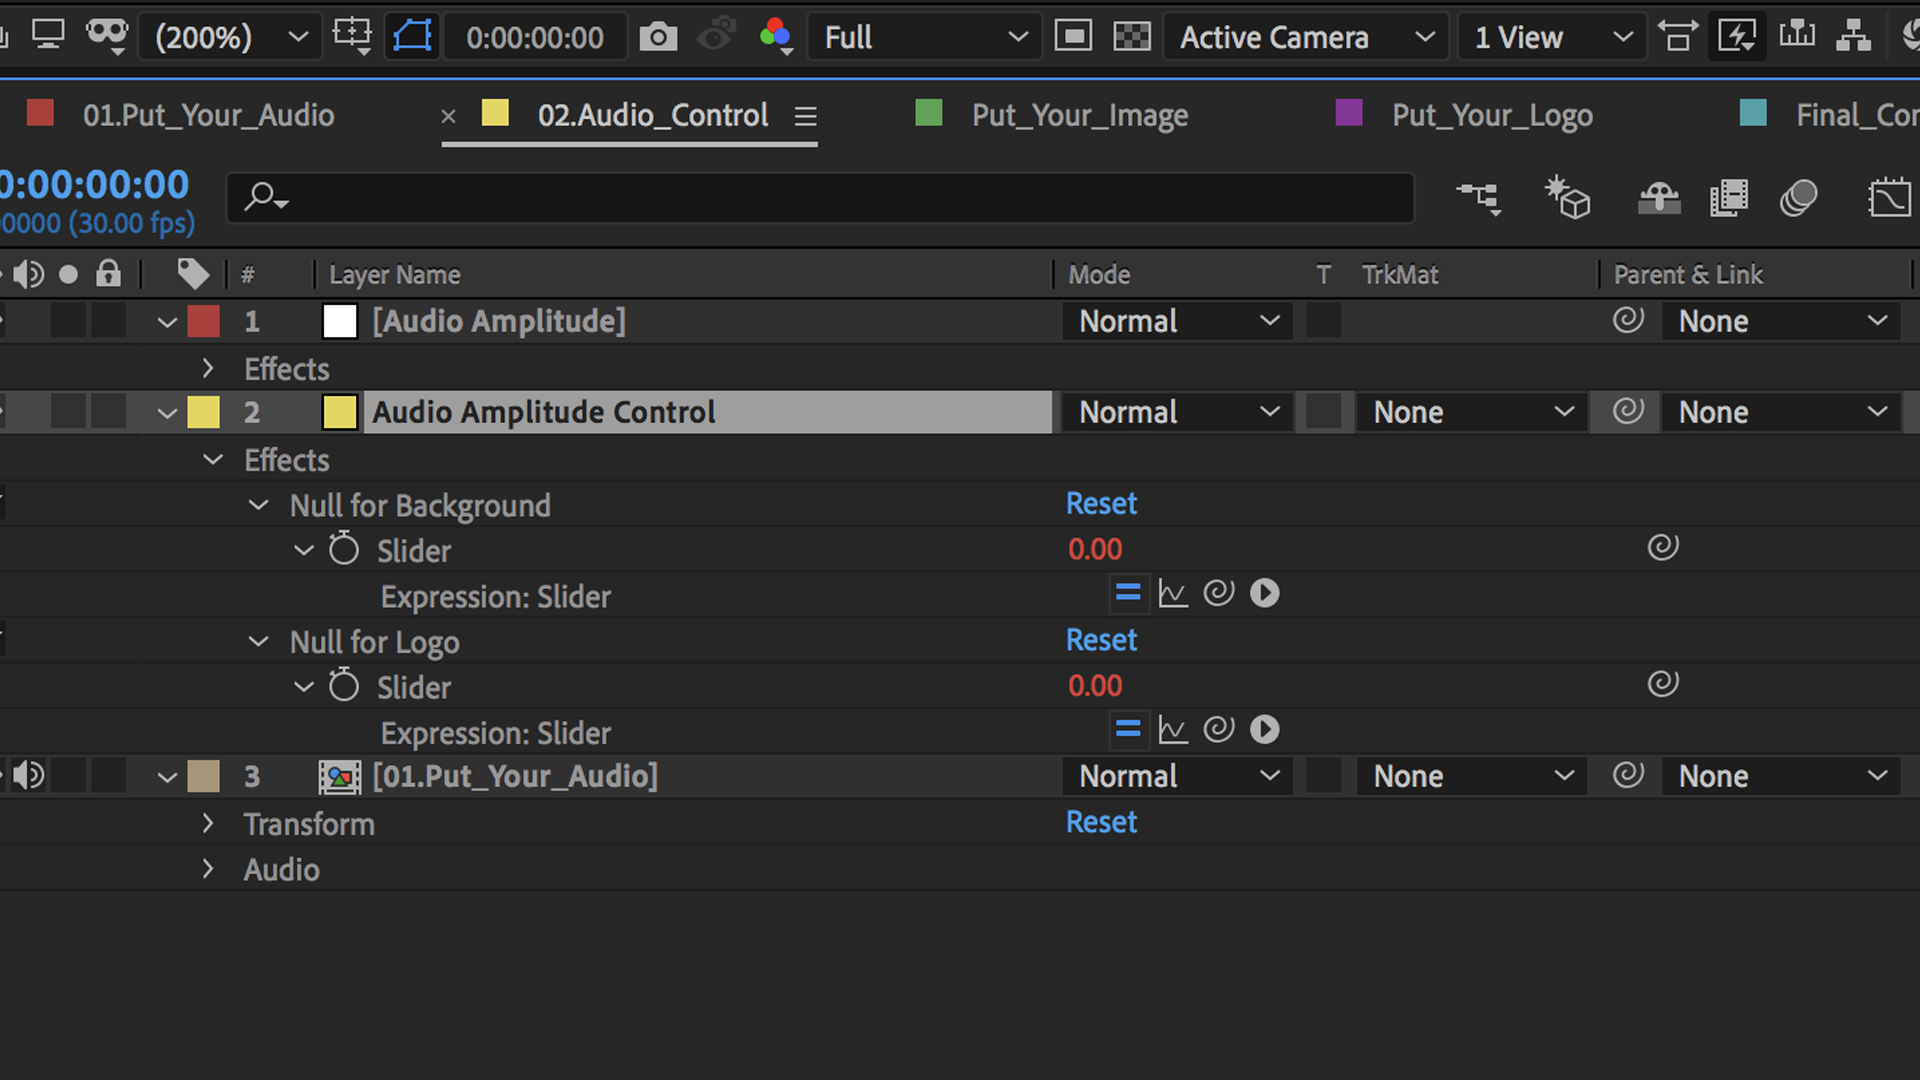The width and height of the screenshot is (1920, 1080).
Task: Expand the Effects group of Audio Amplitude
Action: [x=208, y=369]
